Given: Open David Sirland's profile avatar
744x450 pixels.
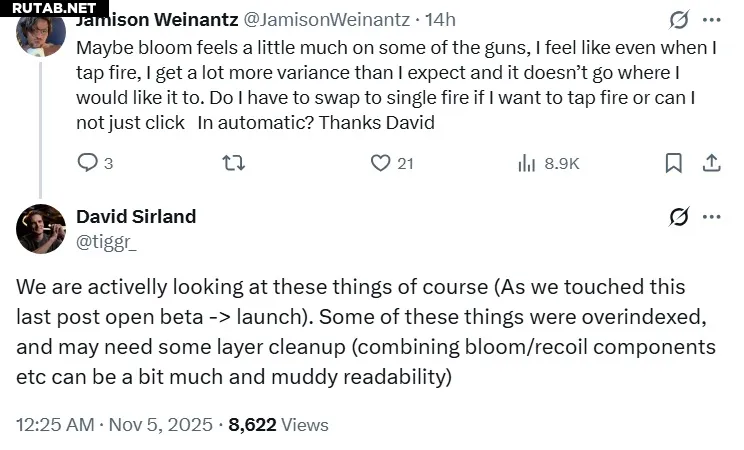Looking at the screenshot, I should tap(41, 229).
